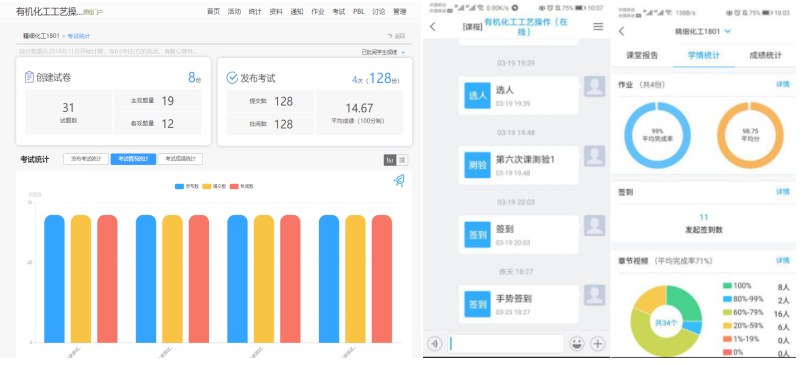Screen dimensions: 806x365
Task: Open the 选人 activity card
Action: coord(518,96)
